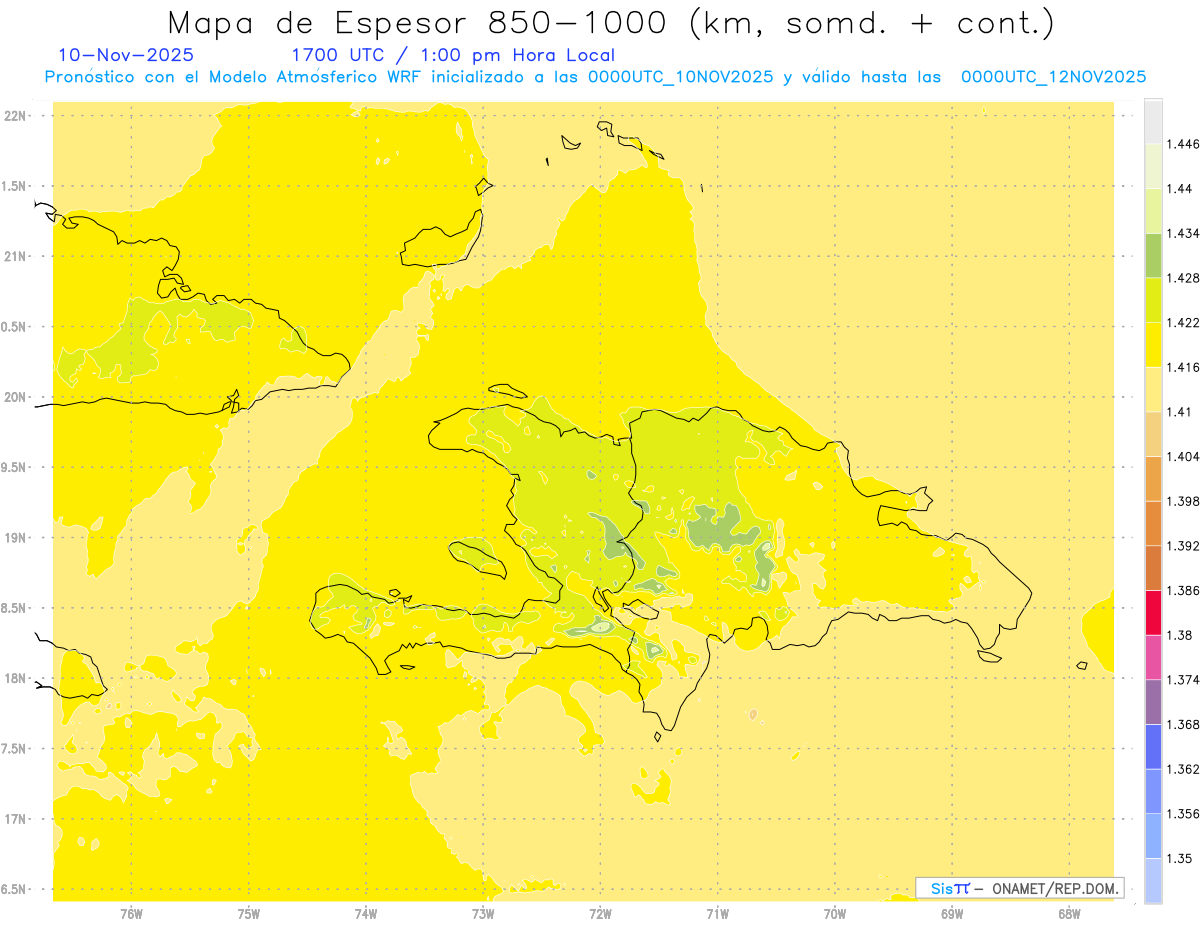Click the colorbar value "1.44"
Screen dimensions: 1200x927
coord(1178,188)
